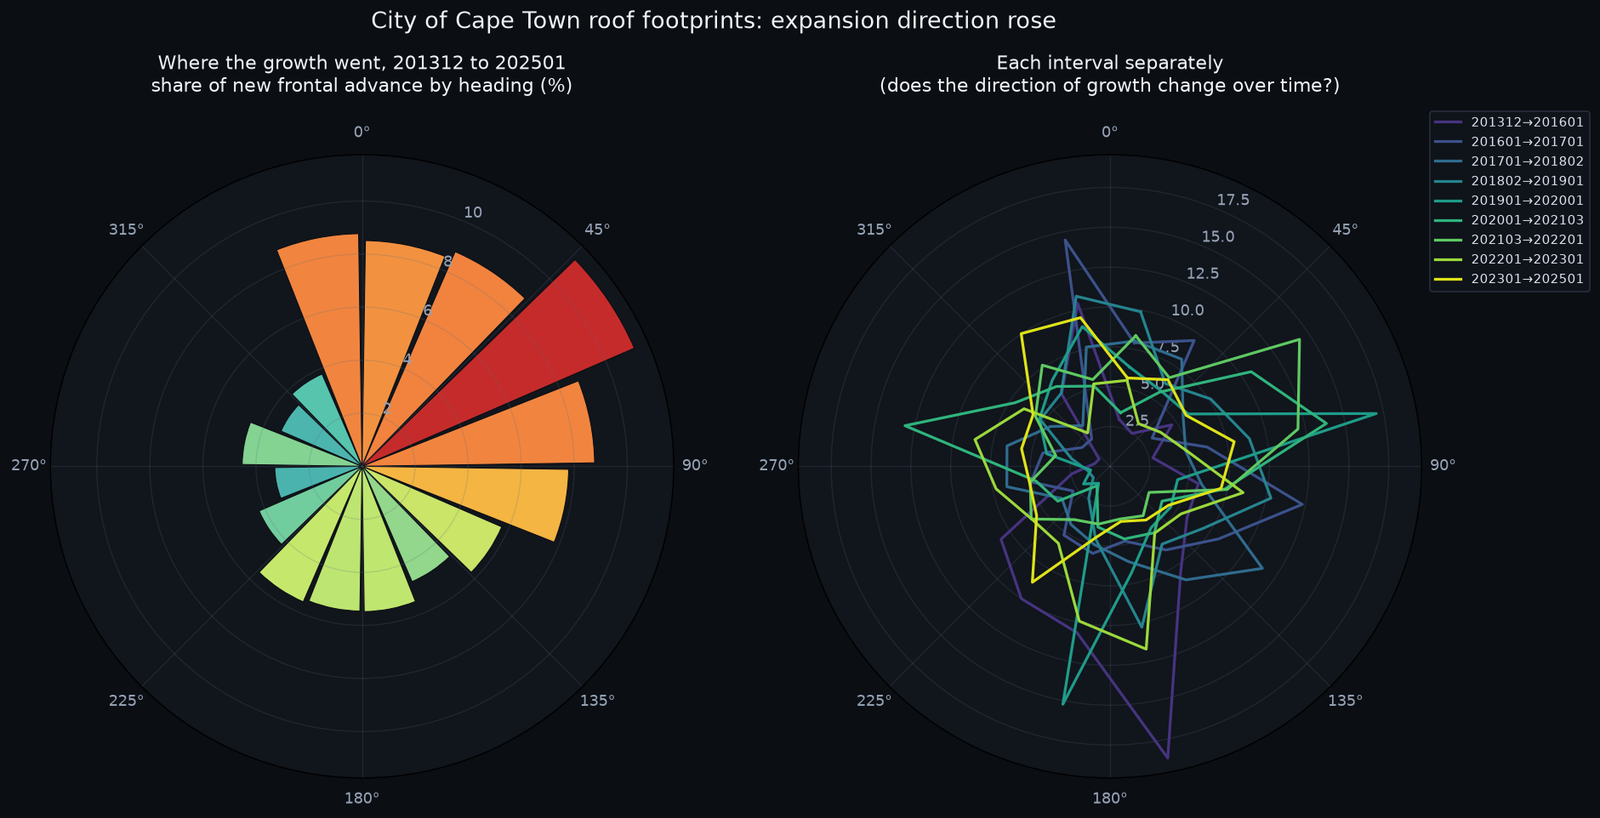Select the 202201→202301 legend entry
The image size is (1600, 818).
coord(1510,259)
